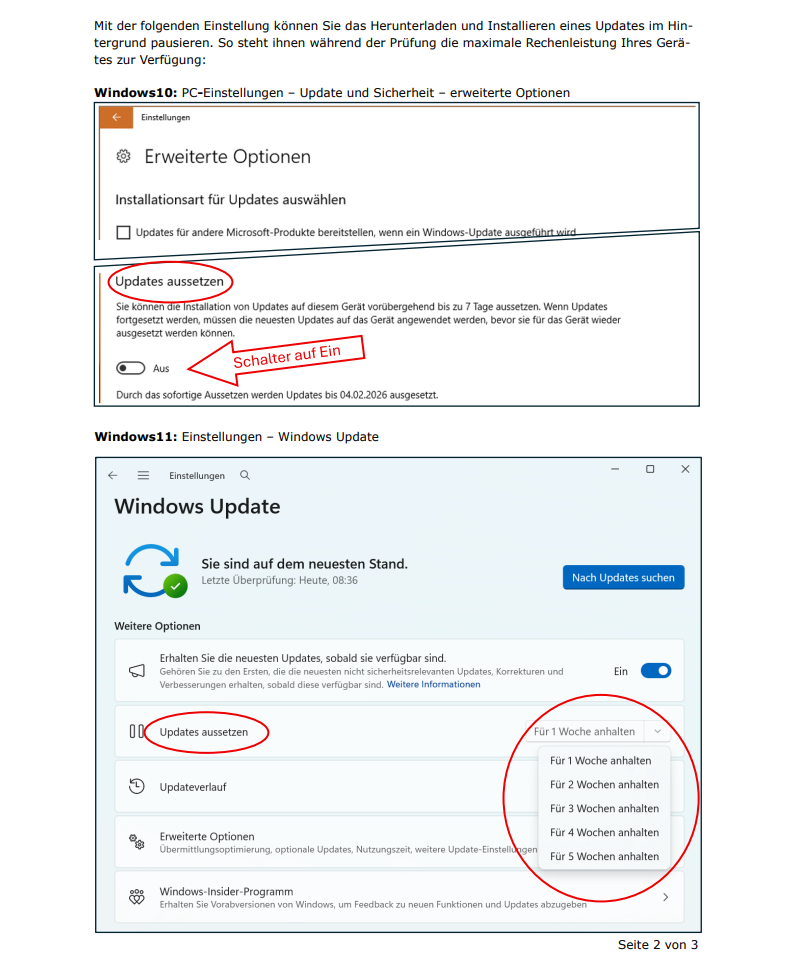Viewport: 793px width, 962px height.
Task: Click the Updateverlauf history clock icon
Action: (x=137, y=786)
